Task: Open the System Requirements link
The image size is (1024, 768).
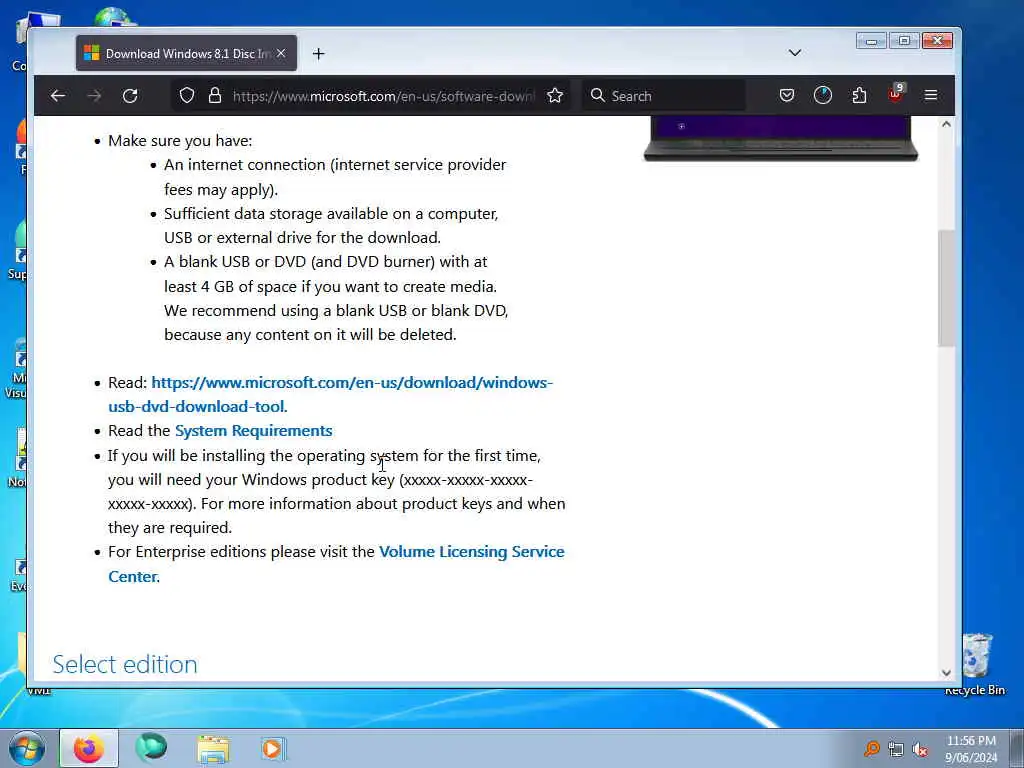Action: pos(253,431)
